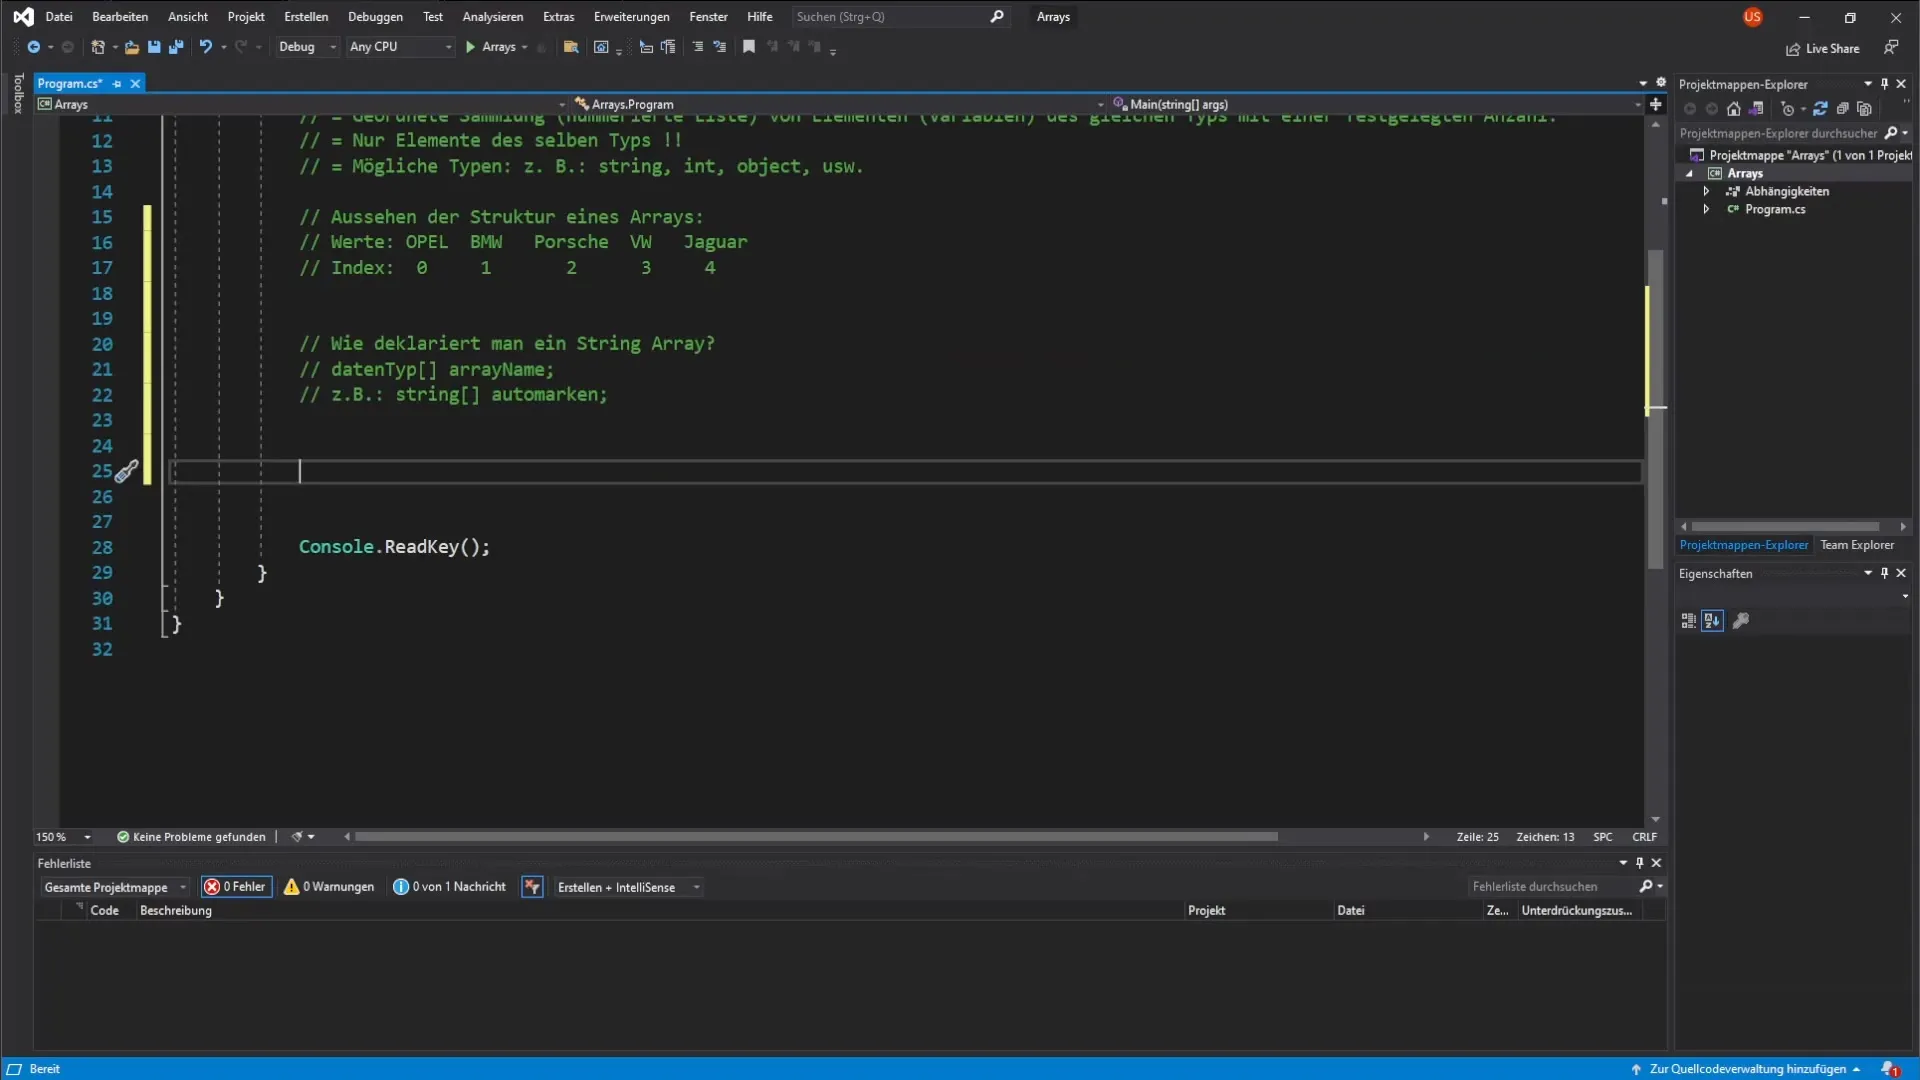This screenshot has height=1080, width=1920.
Task: Open the Datei menu
Action: click(59, 17)
